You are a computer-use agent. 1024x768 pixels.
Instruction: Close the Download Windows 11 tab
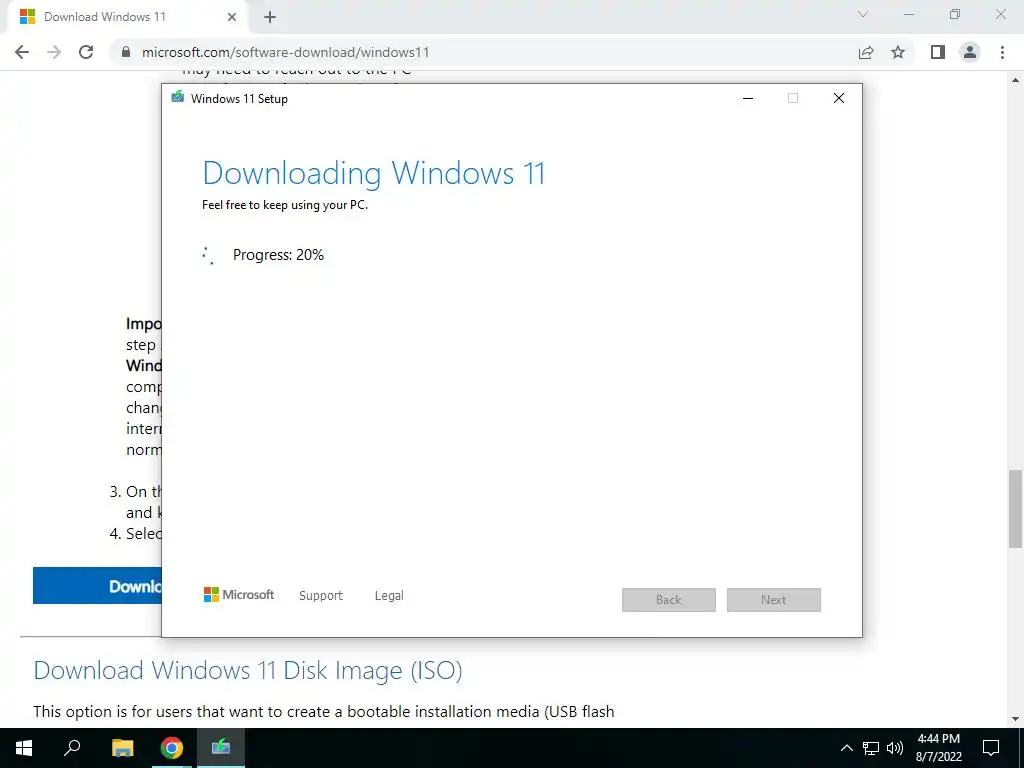(x=232, y=17)
